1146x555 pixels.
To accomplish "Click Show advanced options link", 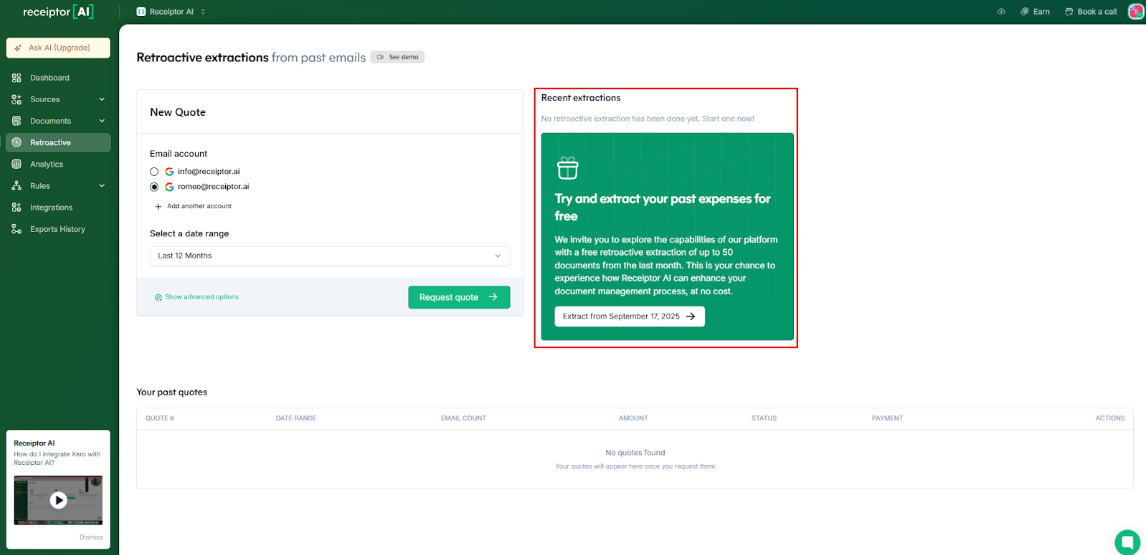I will 197,297.
